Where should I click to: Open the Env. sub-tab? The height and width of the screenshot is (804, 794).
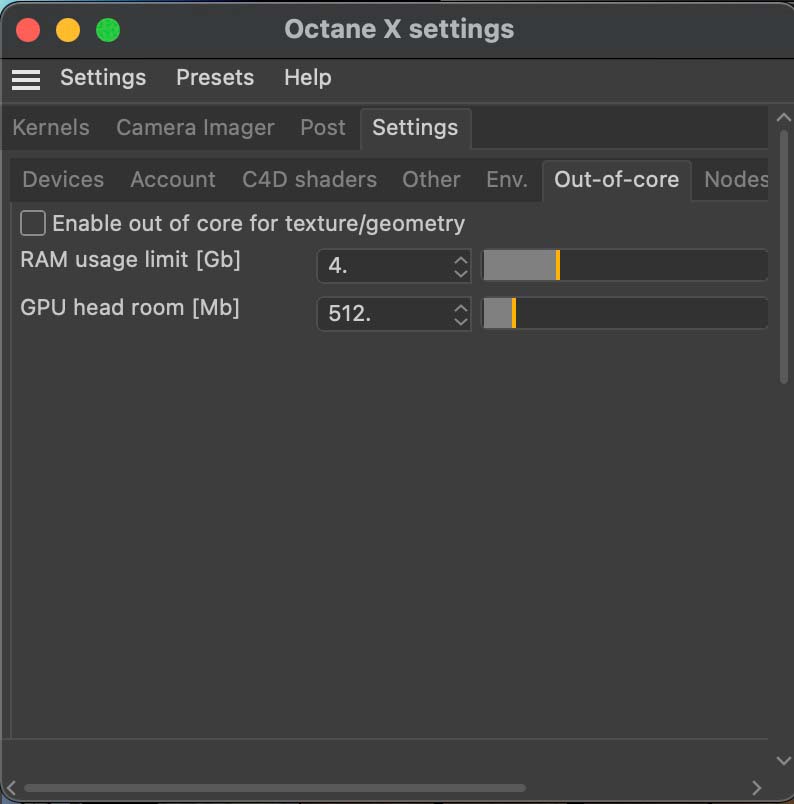click(x=507, y=179)
